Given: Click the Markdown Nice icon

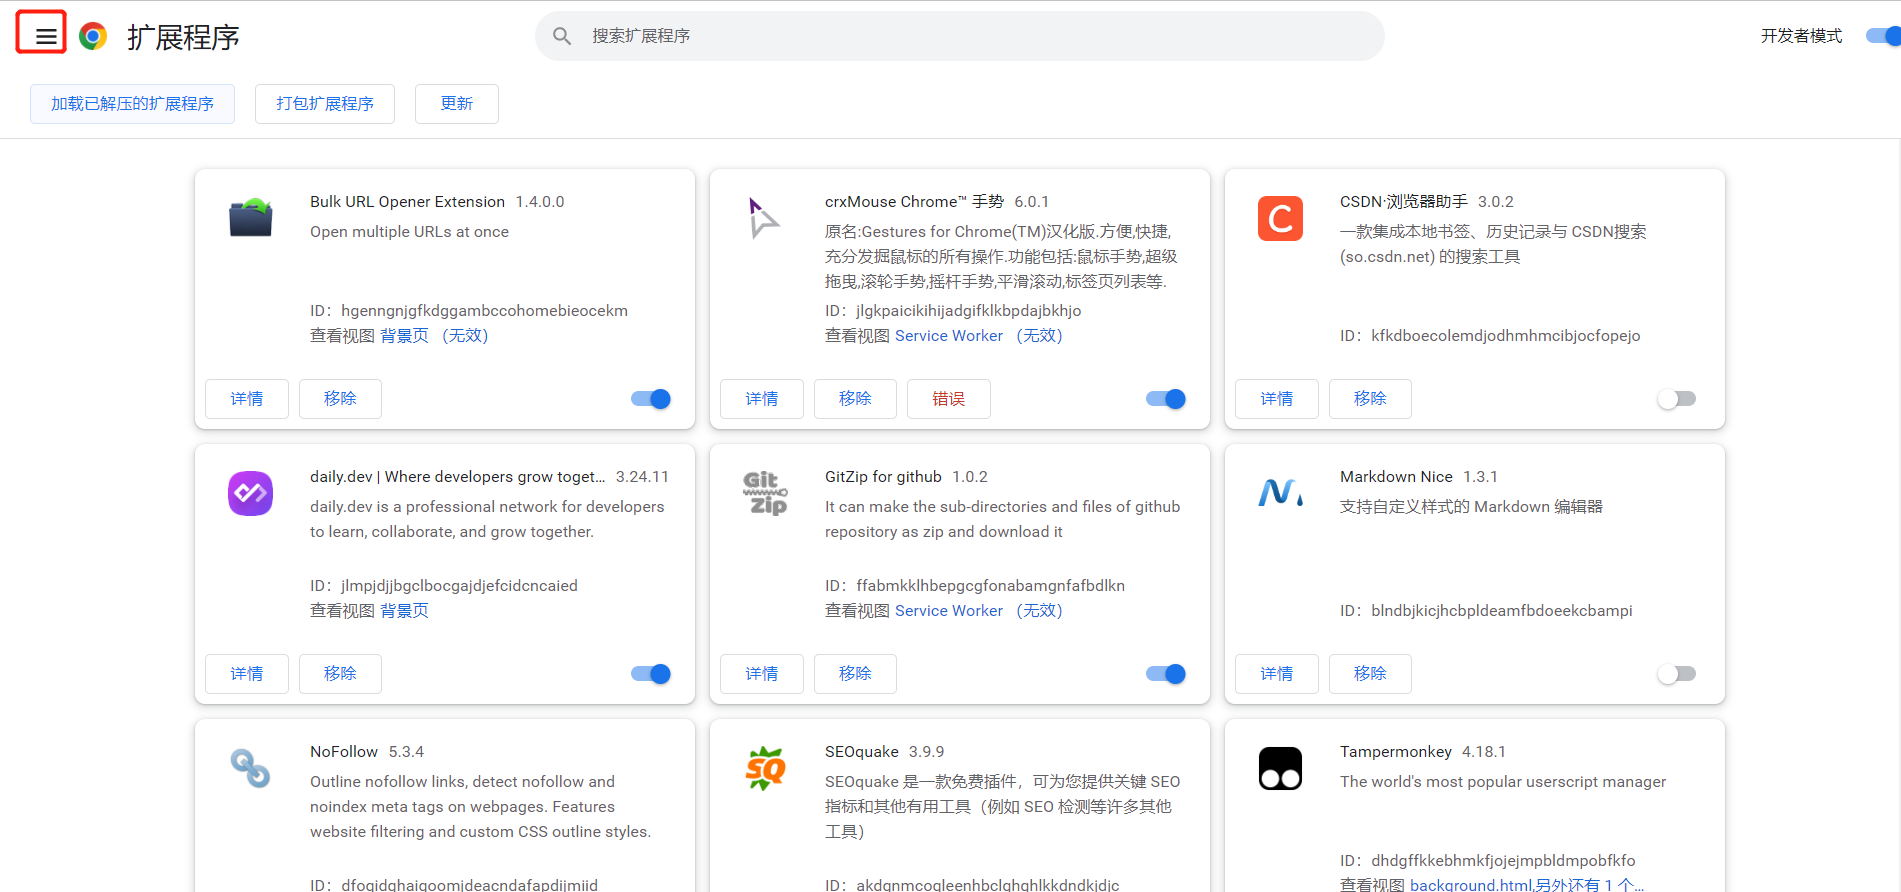Looking at the screenshot, I should (1280, 493).
